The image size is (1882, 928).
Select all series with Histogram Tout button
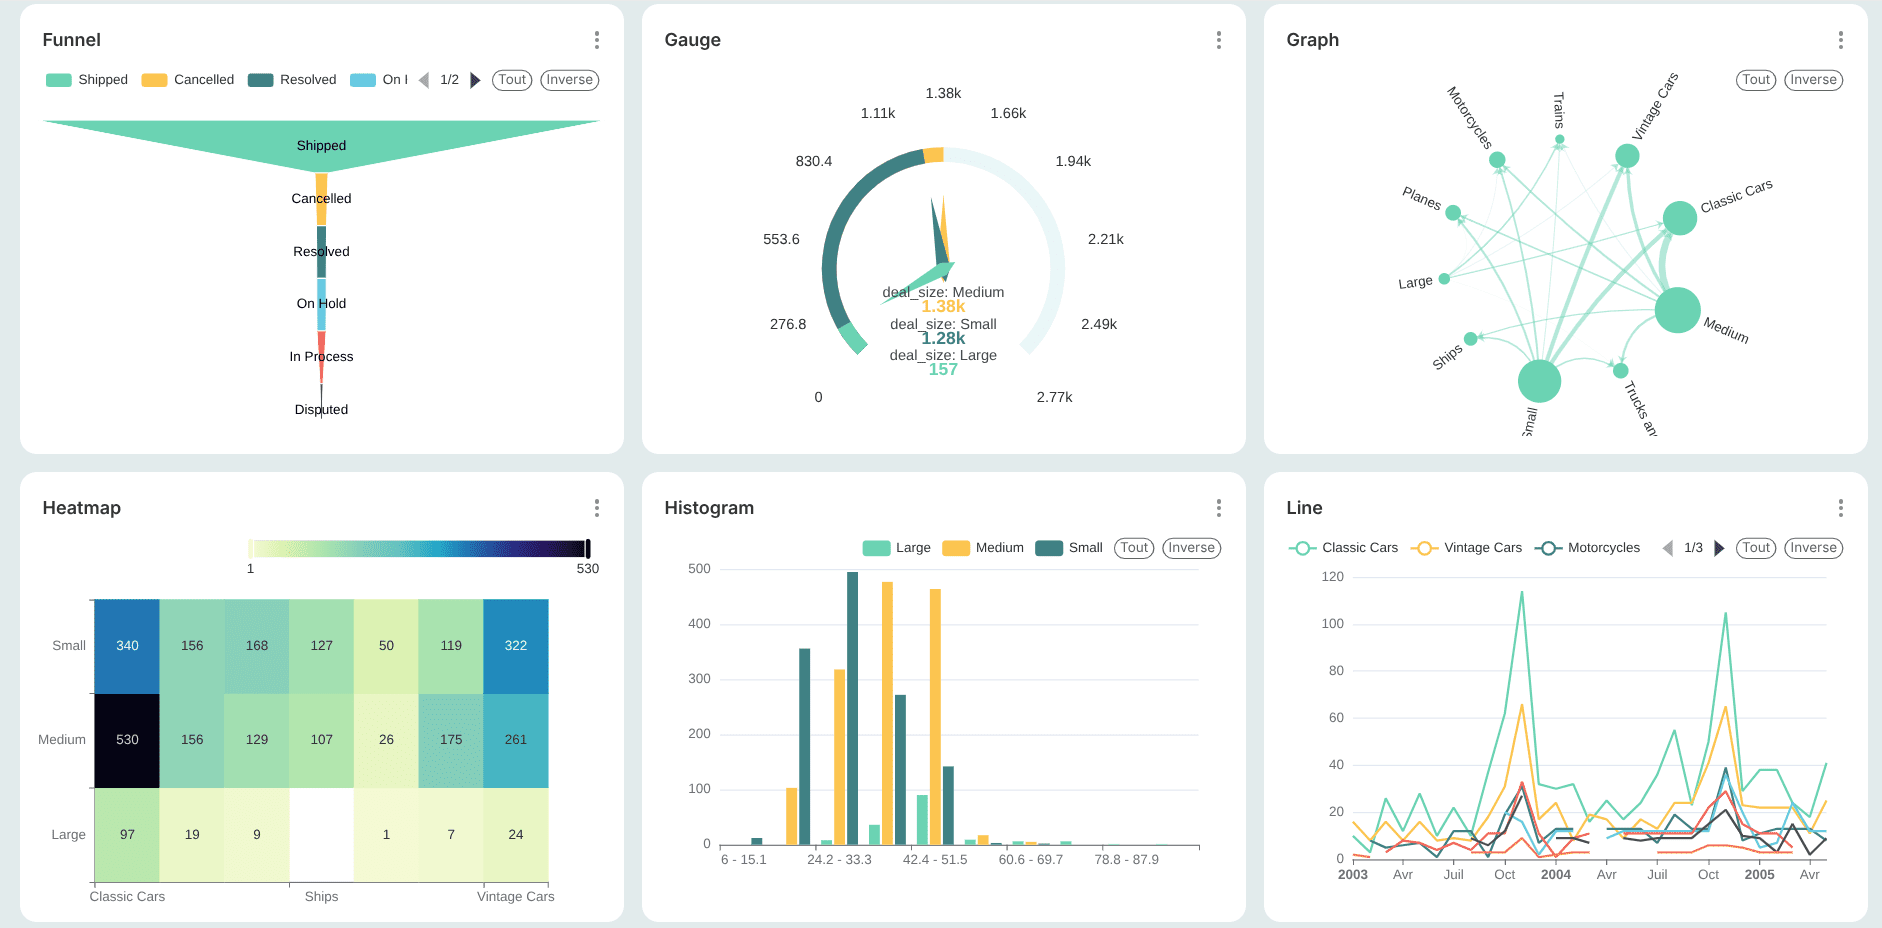tap(1134, 548)
